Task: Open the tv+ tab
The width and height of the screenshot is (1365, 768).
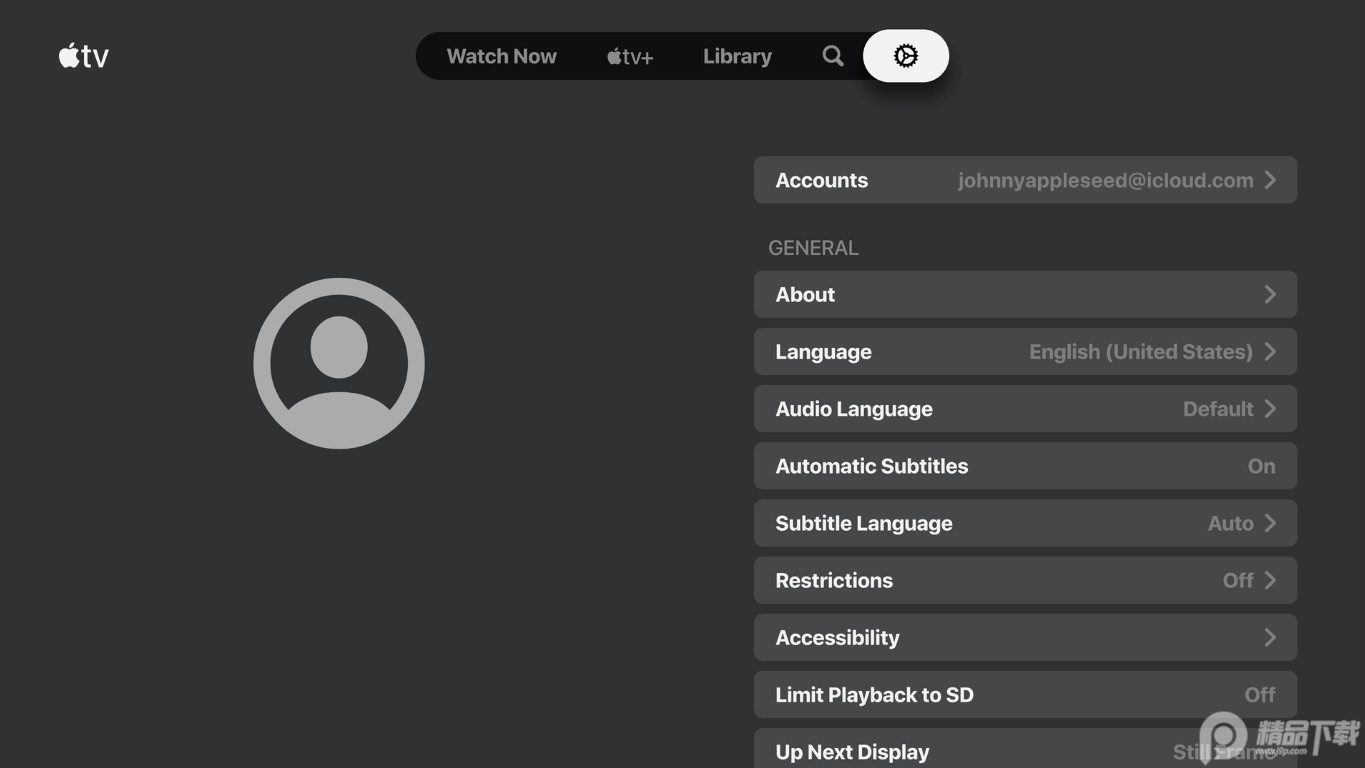Action: (x=629, y=56)
